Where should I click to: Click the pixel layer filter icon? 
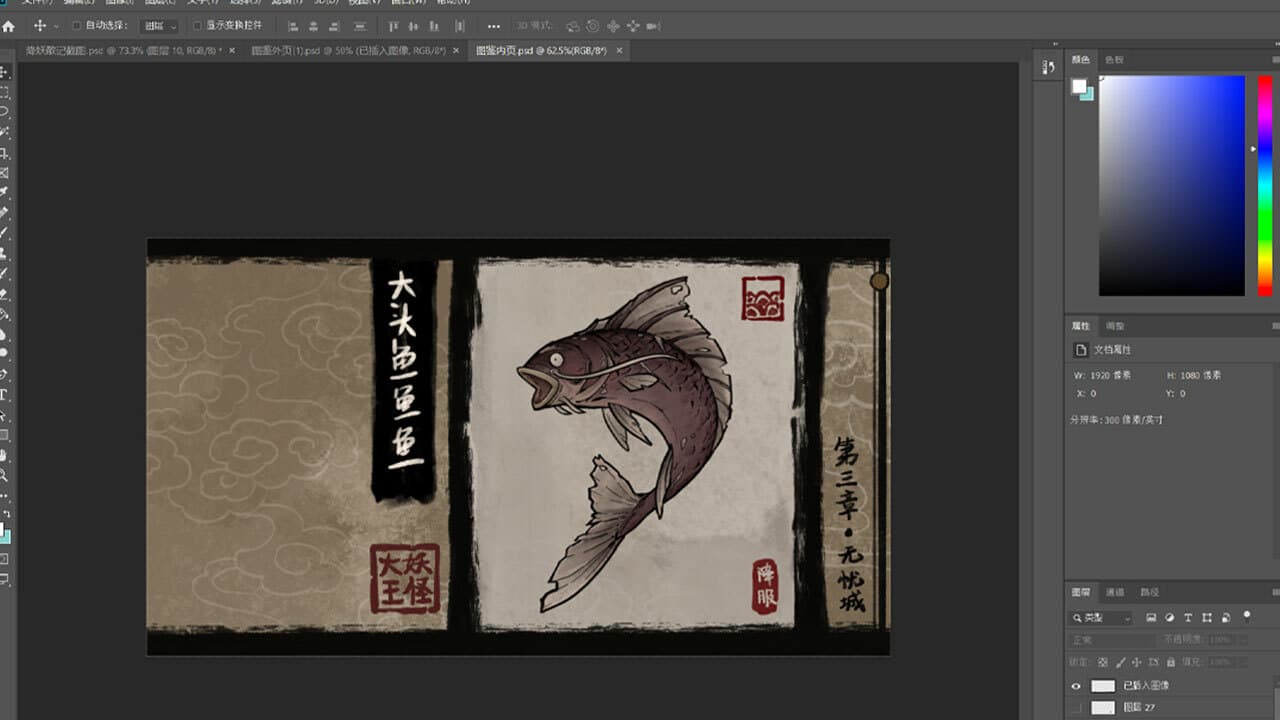[x=1151, y=618]
